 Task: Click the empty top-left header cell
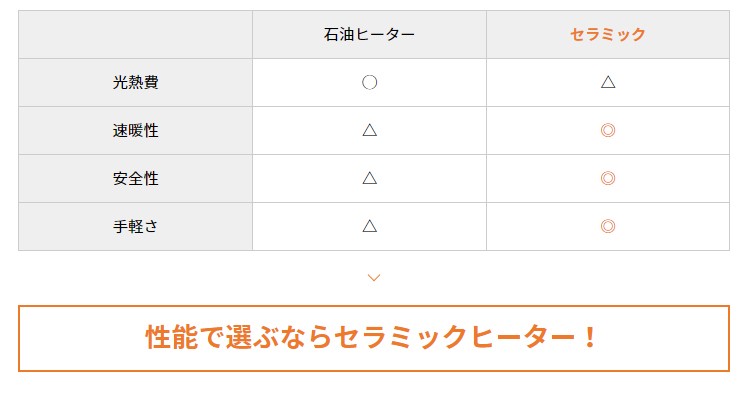(x=135, y=34)
